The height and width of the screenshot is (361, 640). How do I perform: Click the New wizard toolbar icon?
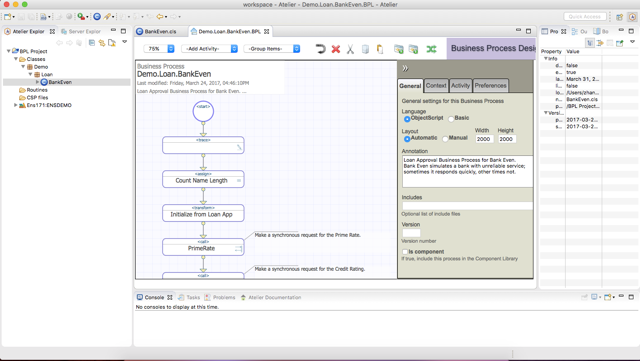7,17
